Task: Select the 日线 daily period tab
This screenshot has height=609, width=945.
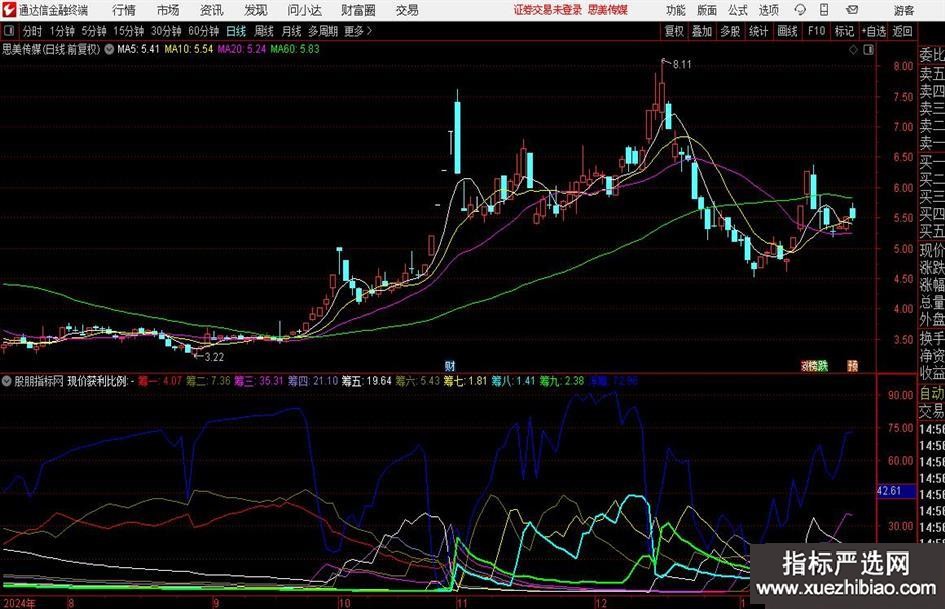Action: [x=236, y=31]
